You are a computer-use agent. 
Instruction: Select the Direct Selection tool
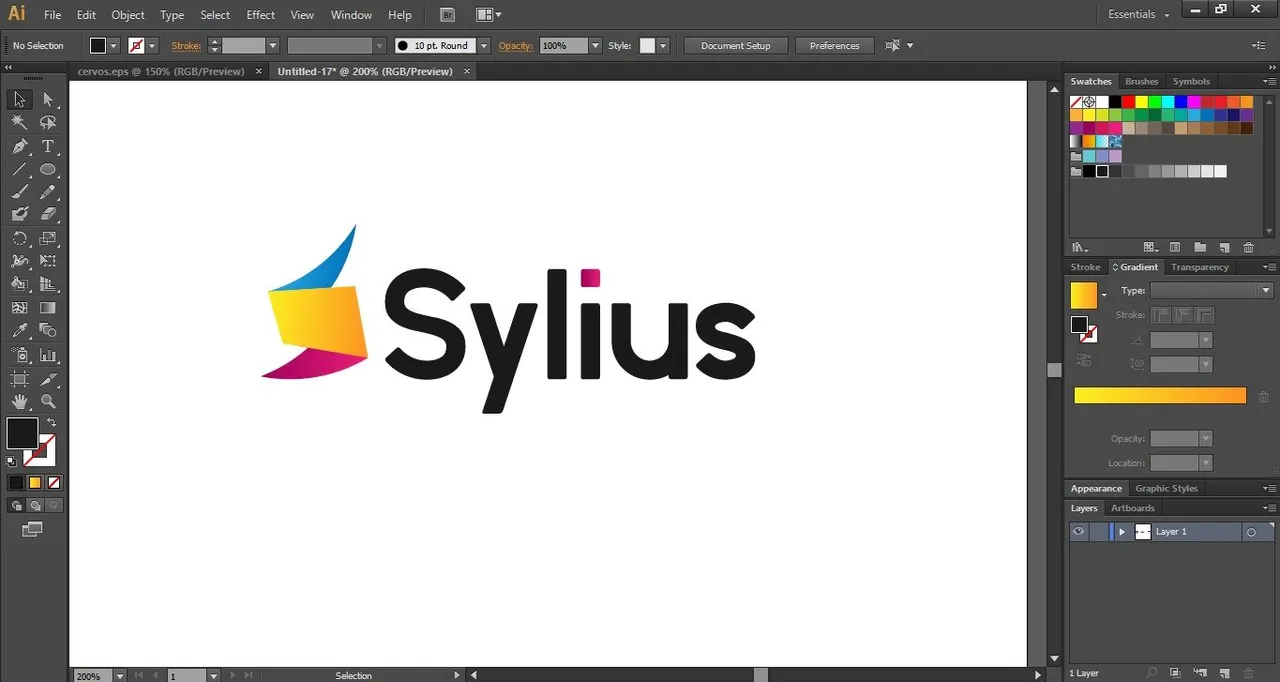pos(48,99)
